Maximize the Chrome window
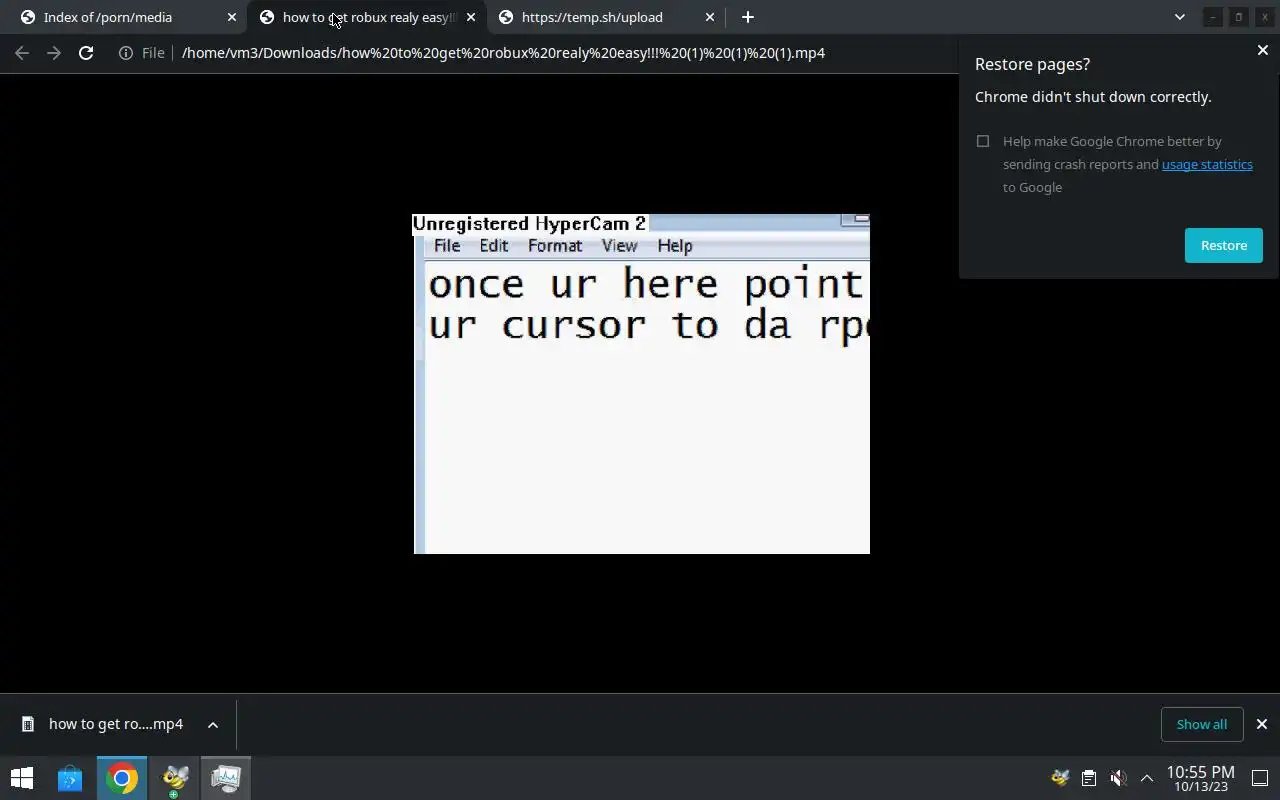 1239,17
